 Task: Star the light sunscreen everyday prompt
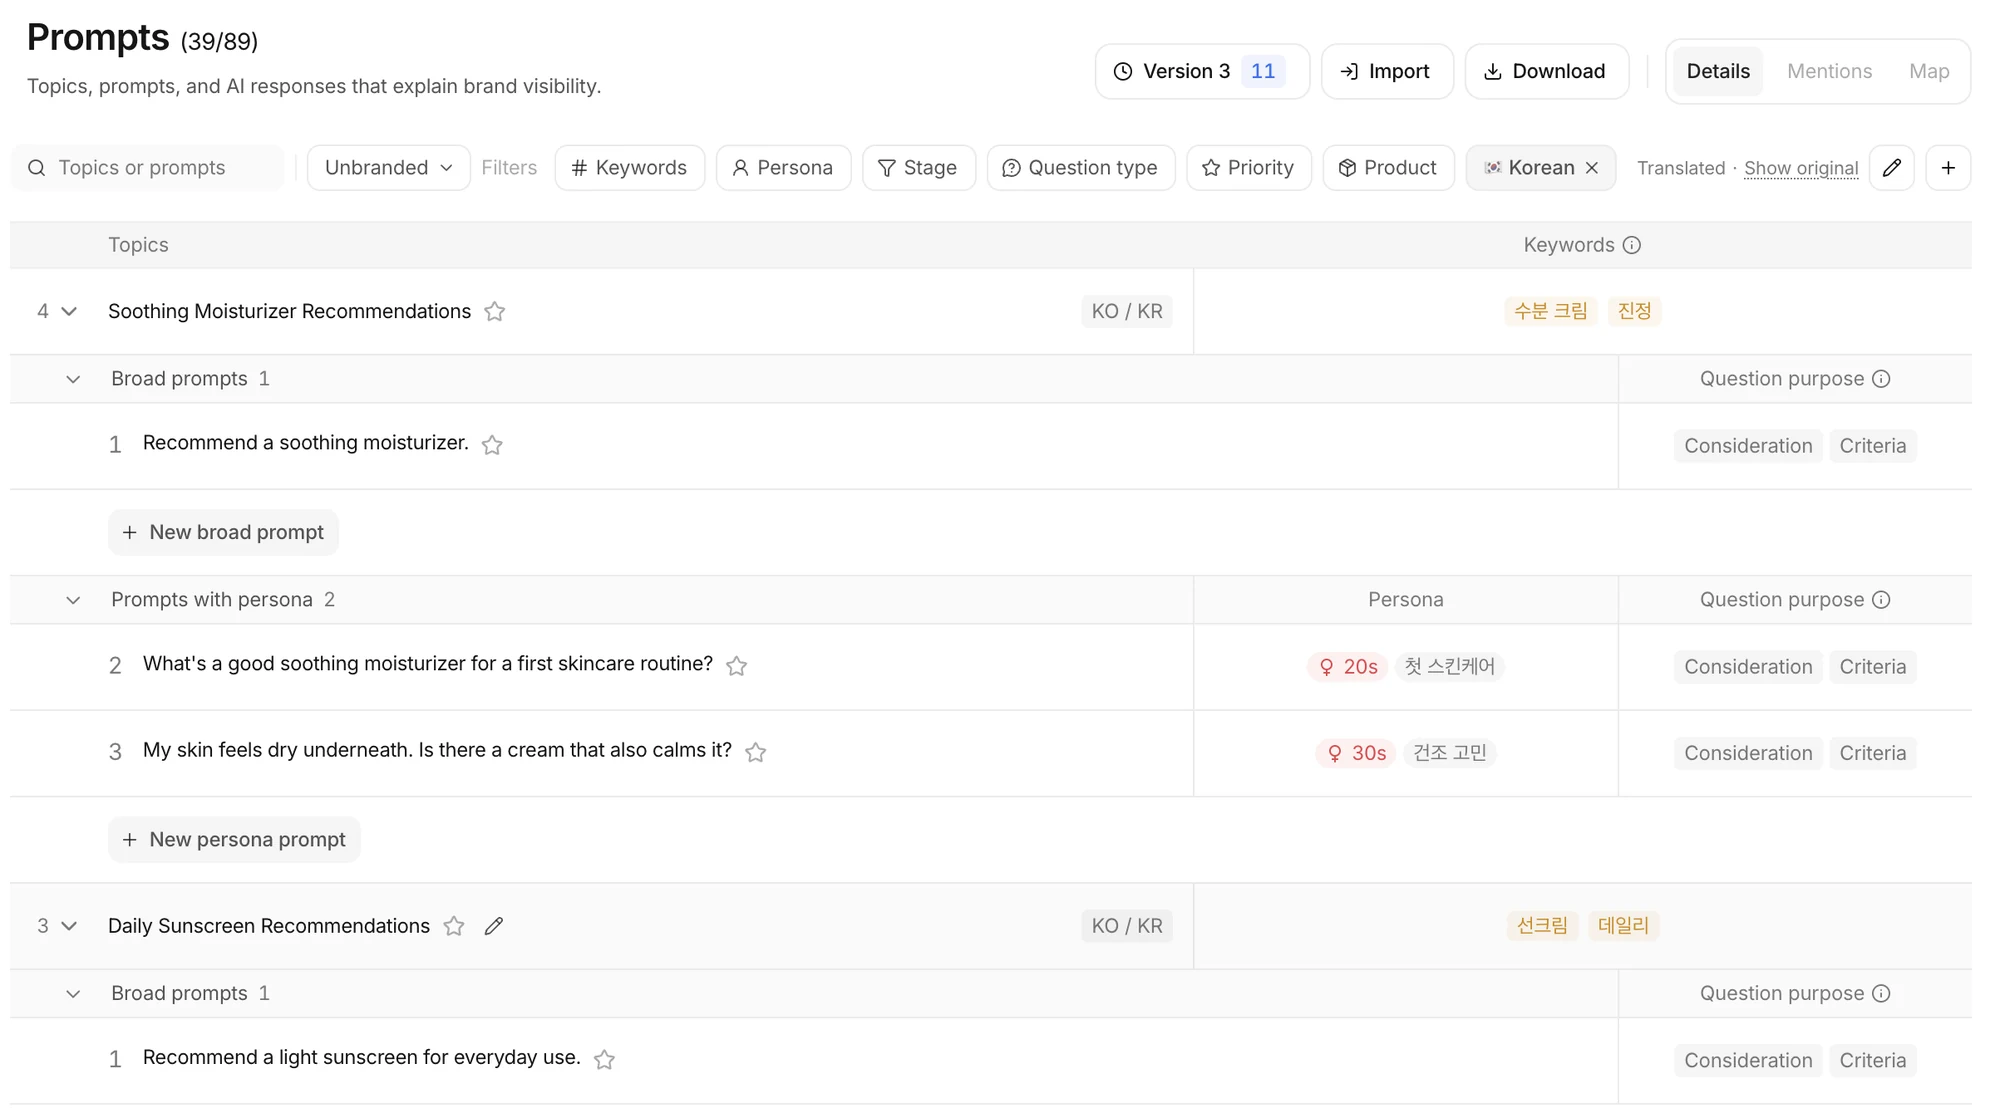[604, 1059]
